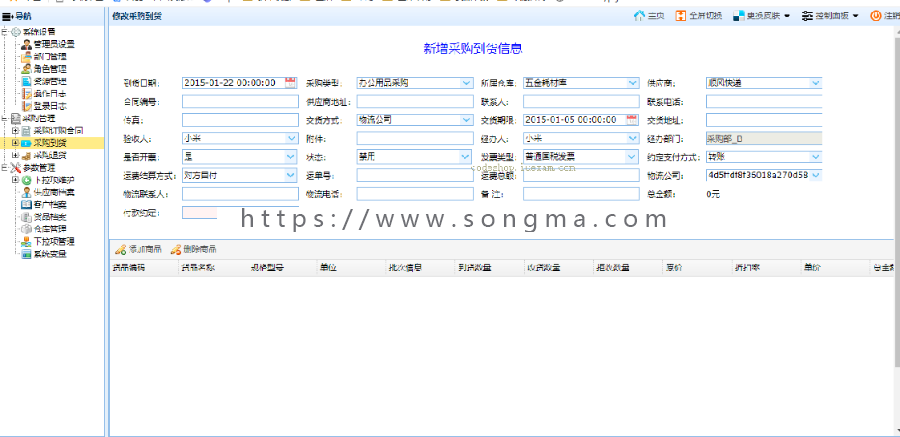Viewport: 900px width, 437px height.
Task: Click the 备注 input field
Action: click(x=581, y=194)
